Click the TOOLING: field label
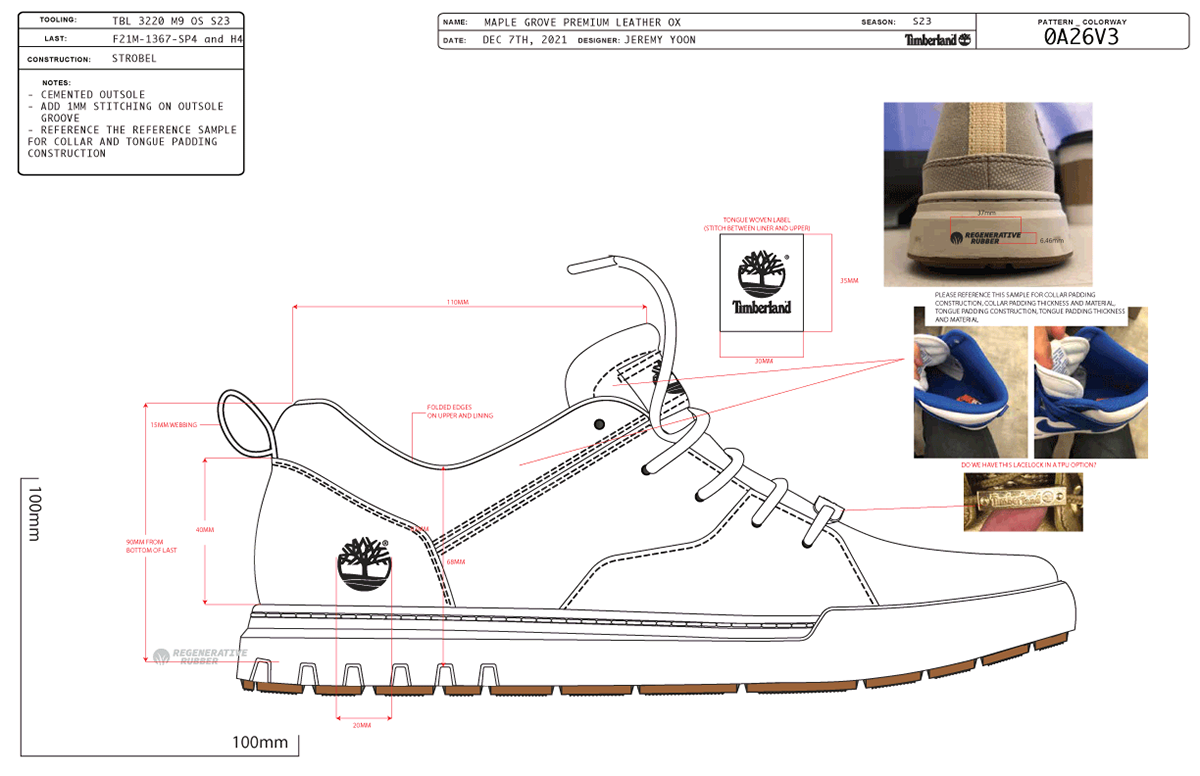 click(58, 20)
